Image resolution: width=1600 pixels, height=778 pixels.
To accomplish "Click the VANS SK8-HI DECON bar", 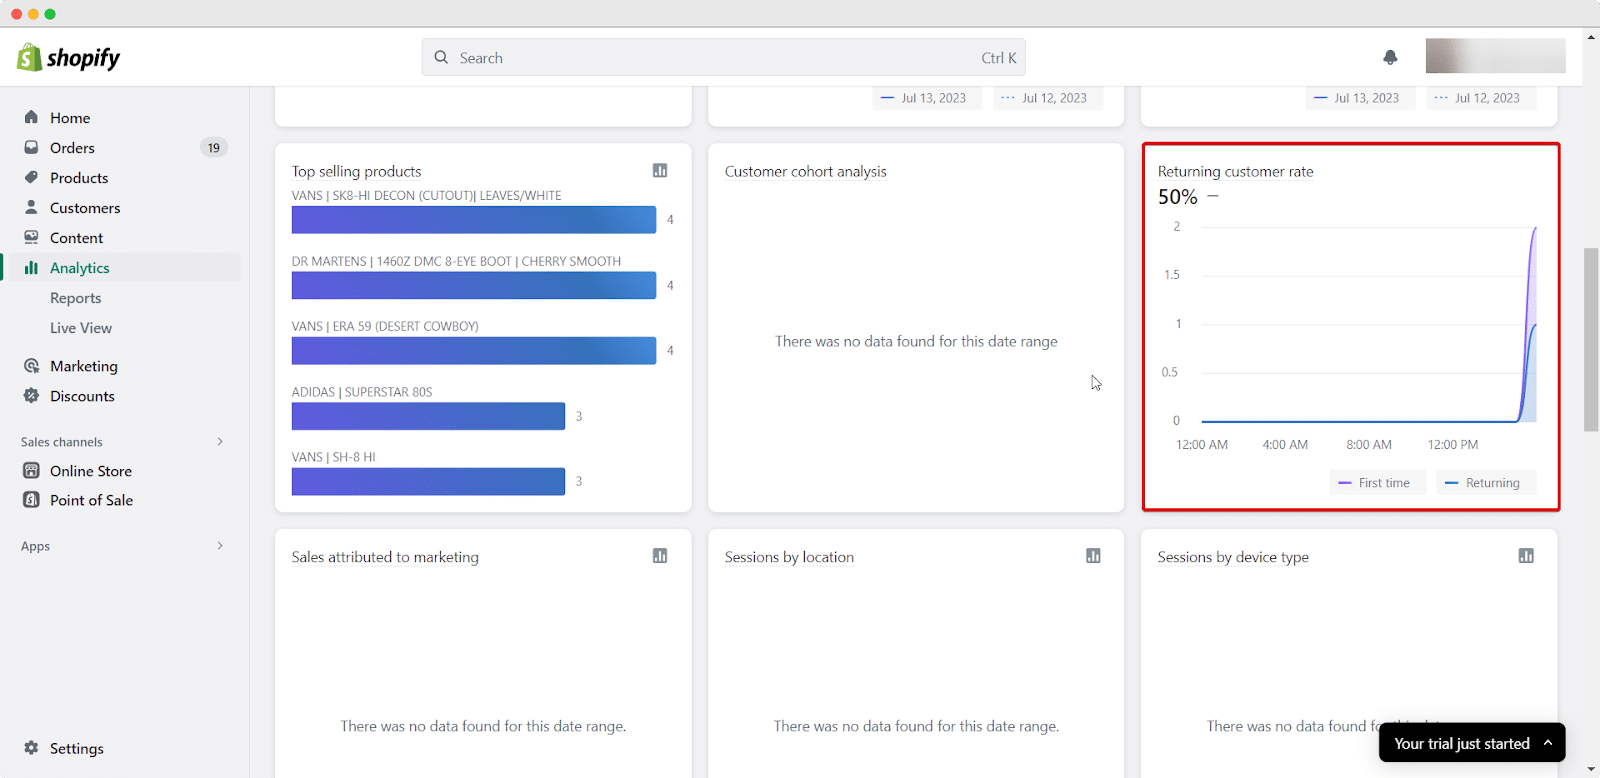I will click(474, 220).
